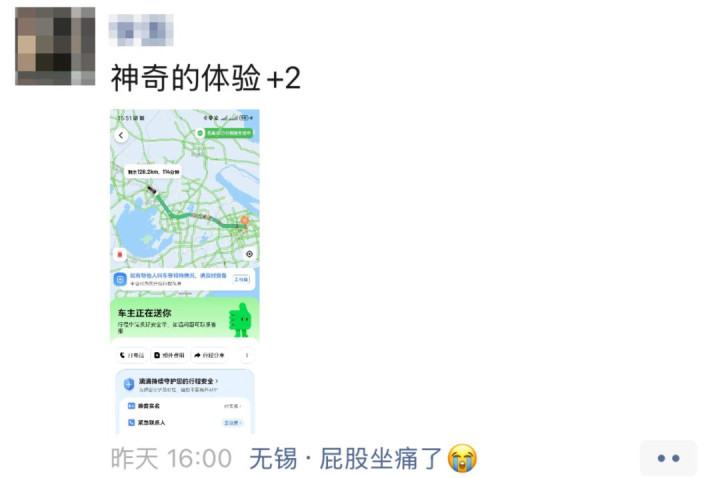
Task: Tap the green thumbs-up mascot
Action: 240,320
